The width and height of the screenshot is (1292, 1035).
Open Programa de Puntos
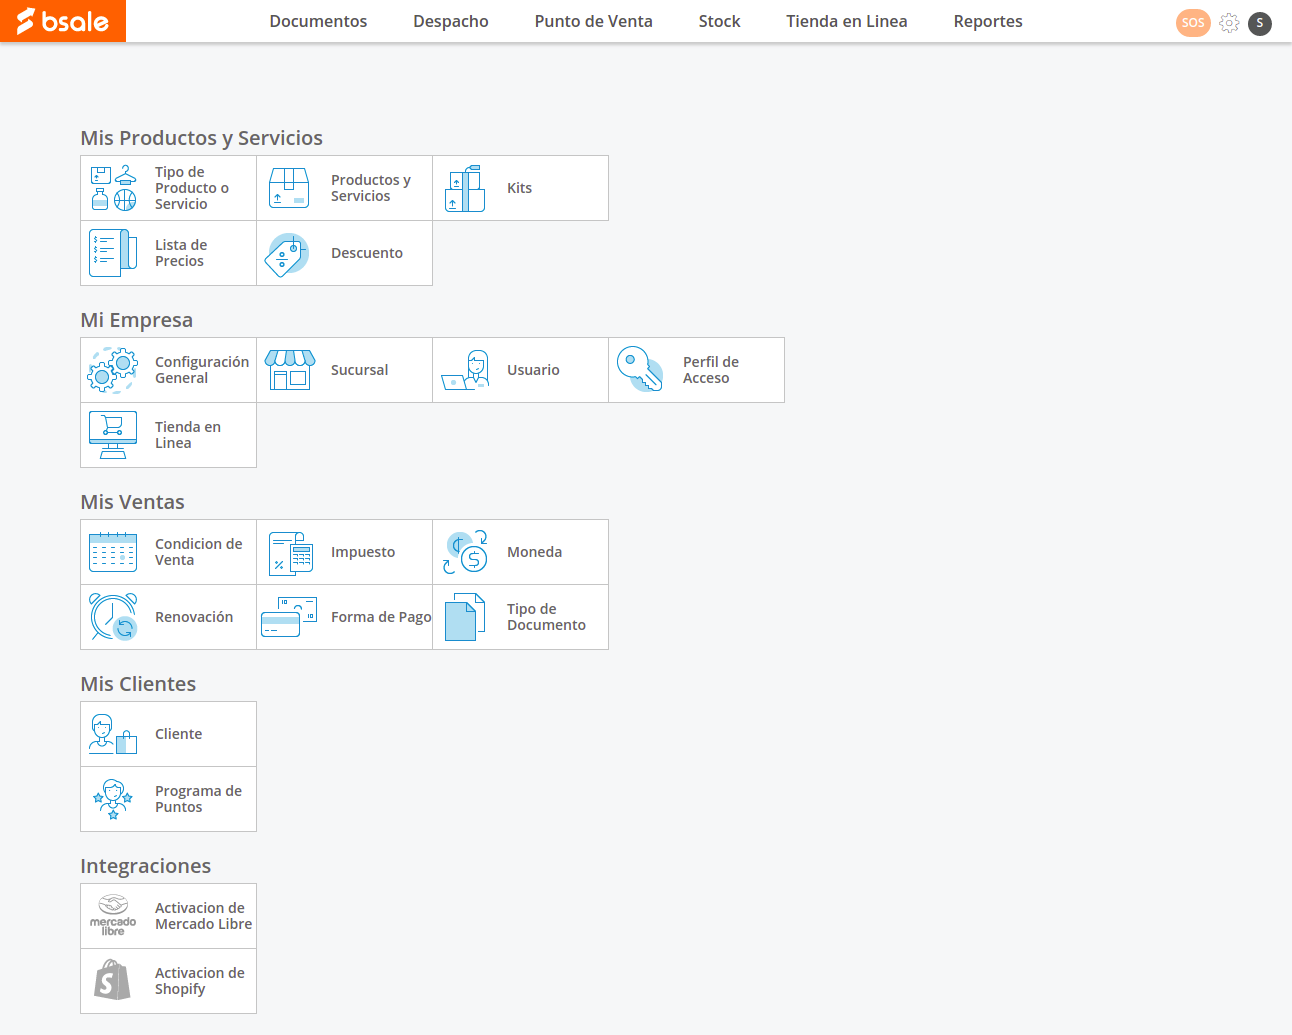[x=198, y=799]
